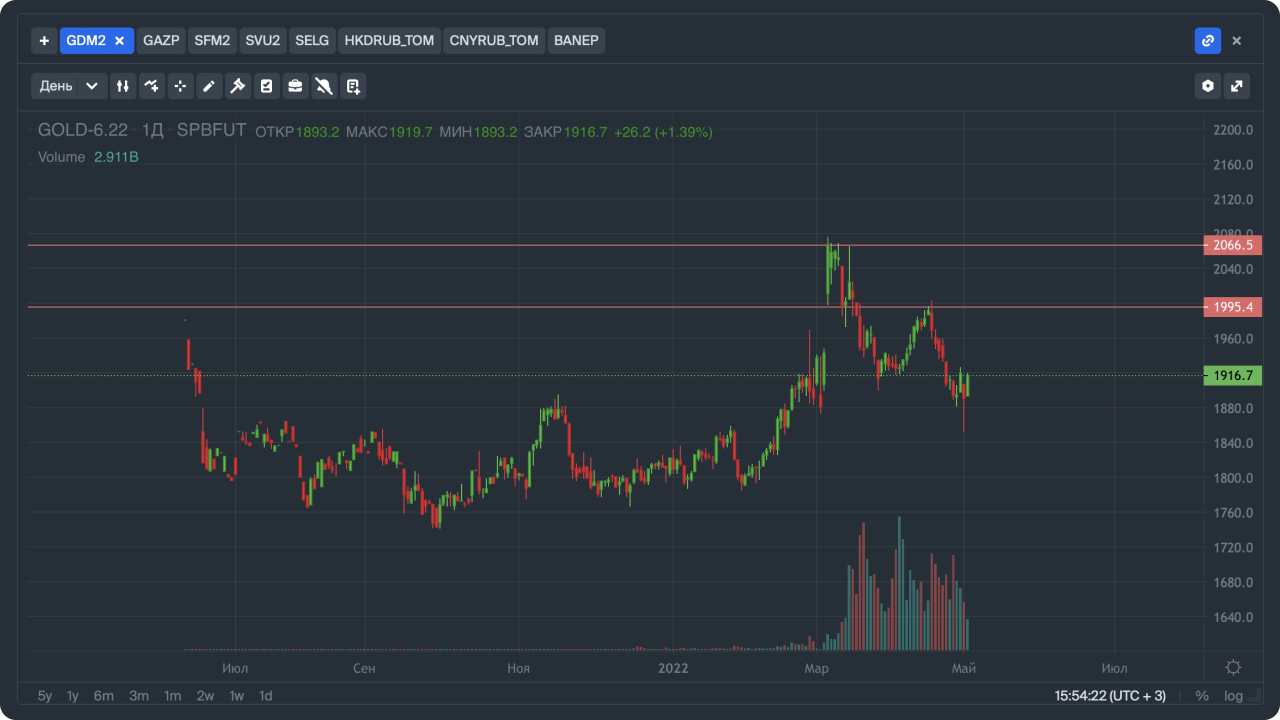Click the current price 1916.7 label
The height and width of the screenshot is (720, 1280).
(x=1234, y=376)
